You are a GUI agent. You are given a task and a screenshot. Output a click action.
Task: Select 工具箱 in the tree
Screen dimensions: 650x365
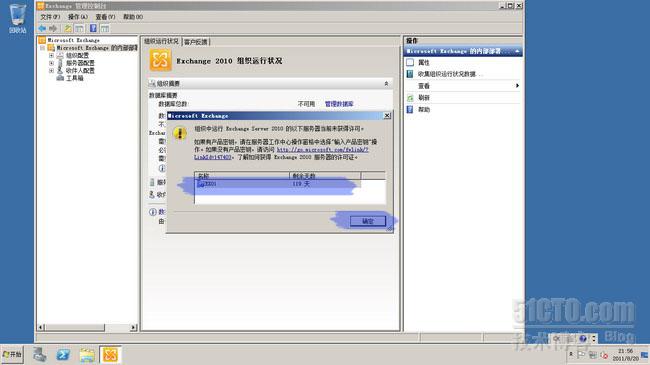click(75, 78)
